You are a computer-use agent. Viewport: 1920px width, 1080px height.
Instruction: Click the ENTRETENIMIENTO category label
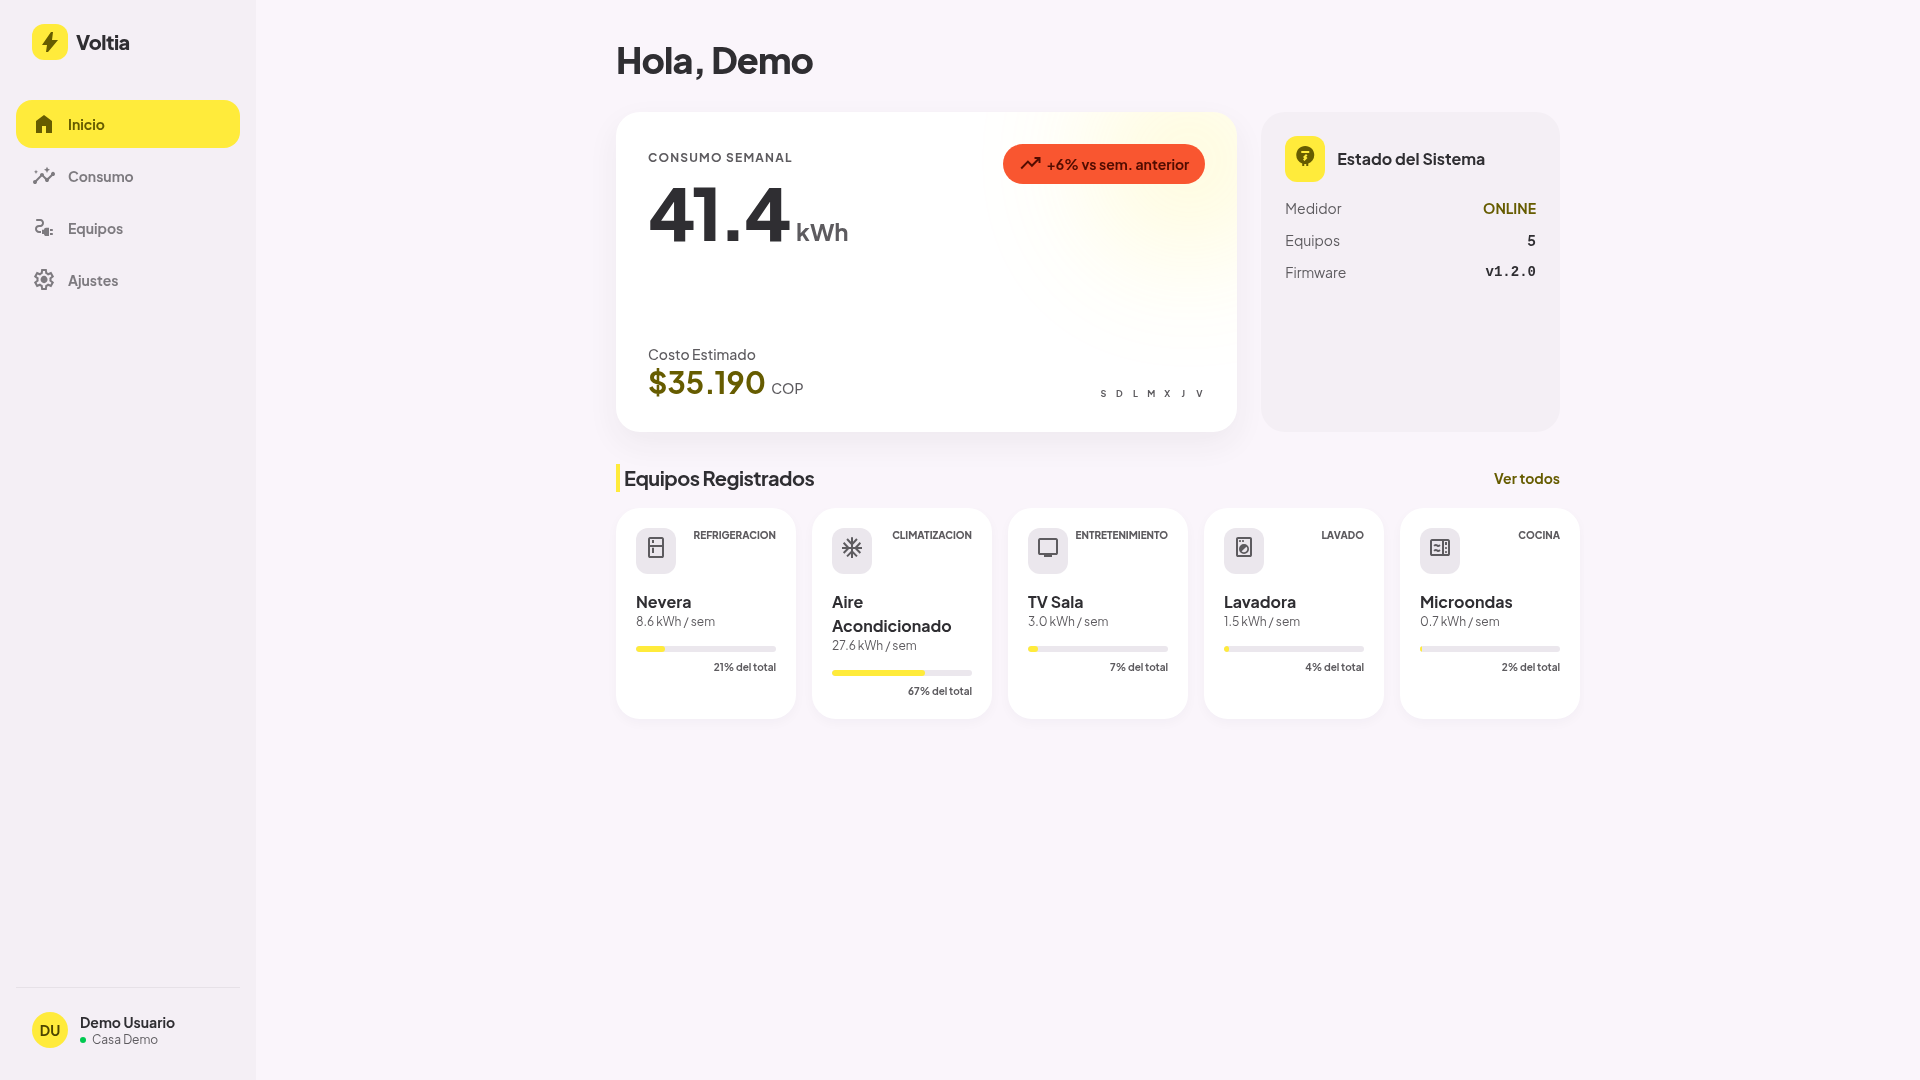(1121, 535)
